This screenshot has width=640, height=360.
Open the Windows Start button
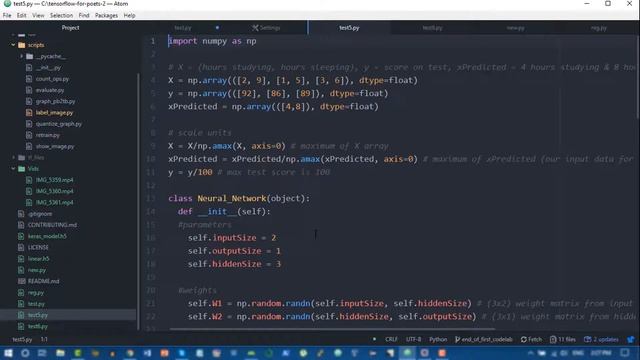click(x=8, y=353)
